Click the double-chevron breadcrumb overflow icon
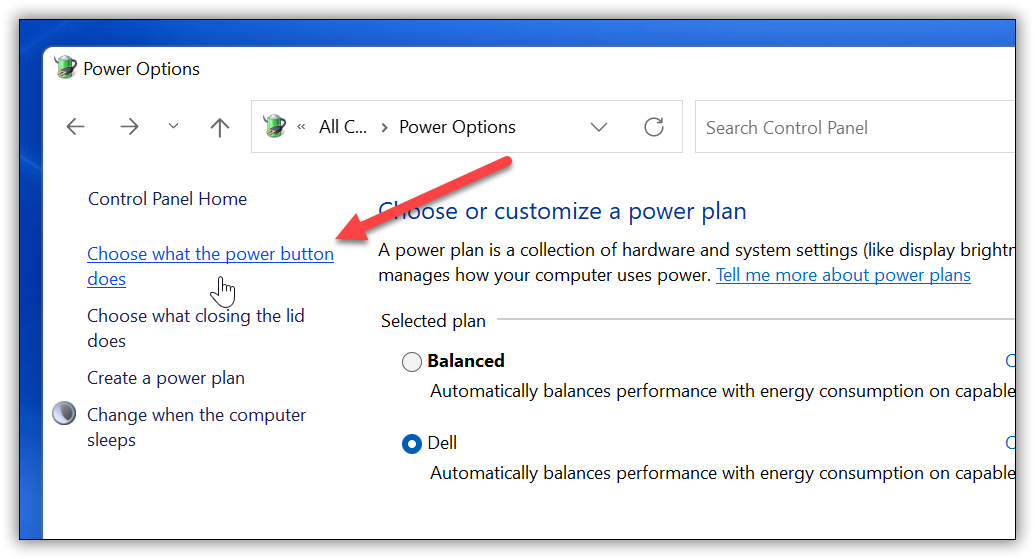Image resolution: width=1035 pixels, height=559 pixels. point(301,127)
